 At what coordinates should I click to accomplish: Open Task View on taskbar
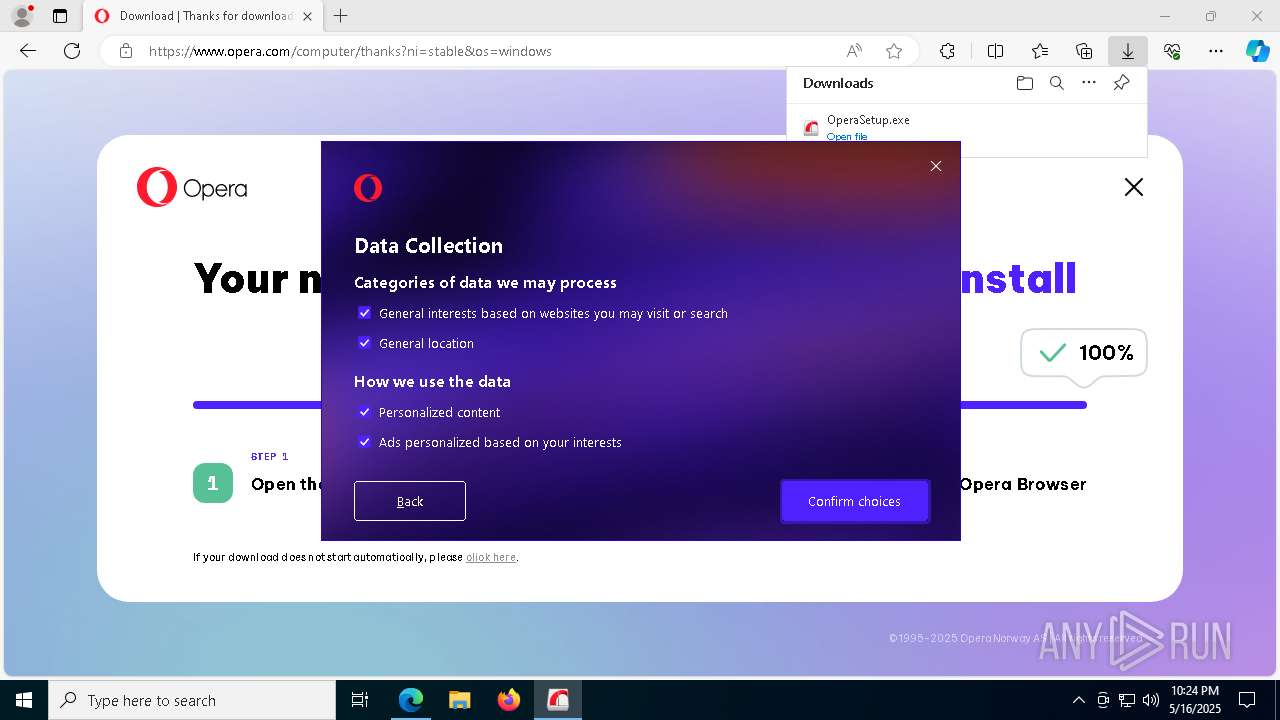(360, 700)
